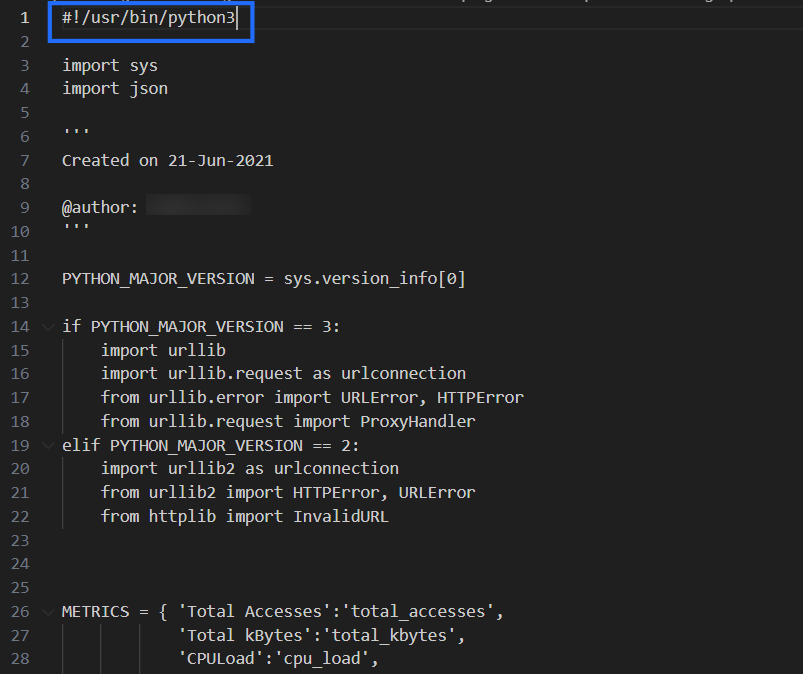This screenshot has height=674, width=803.
Task: Click 'import urllib' on line 15
Action: pos(163,350)
